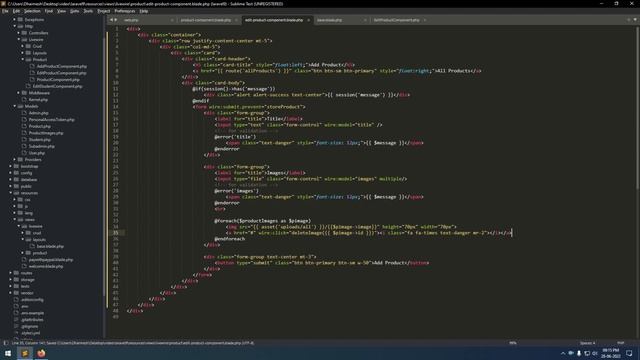640x360 pixels.
Task: Click the Windows Start button
Action: click(8, 353)
